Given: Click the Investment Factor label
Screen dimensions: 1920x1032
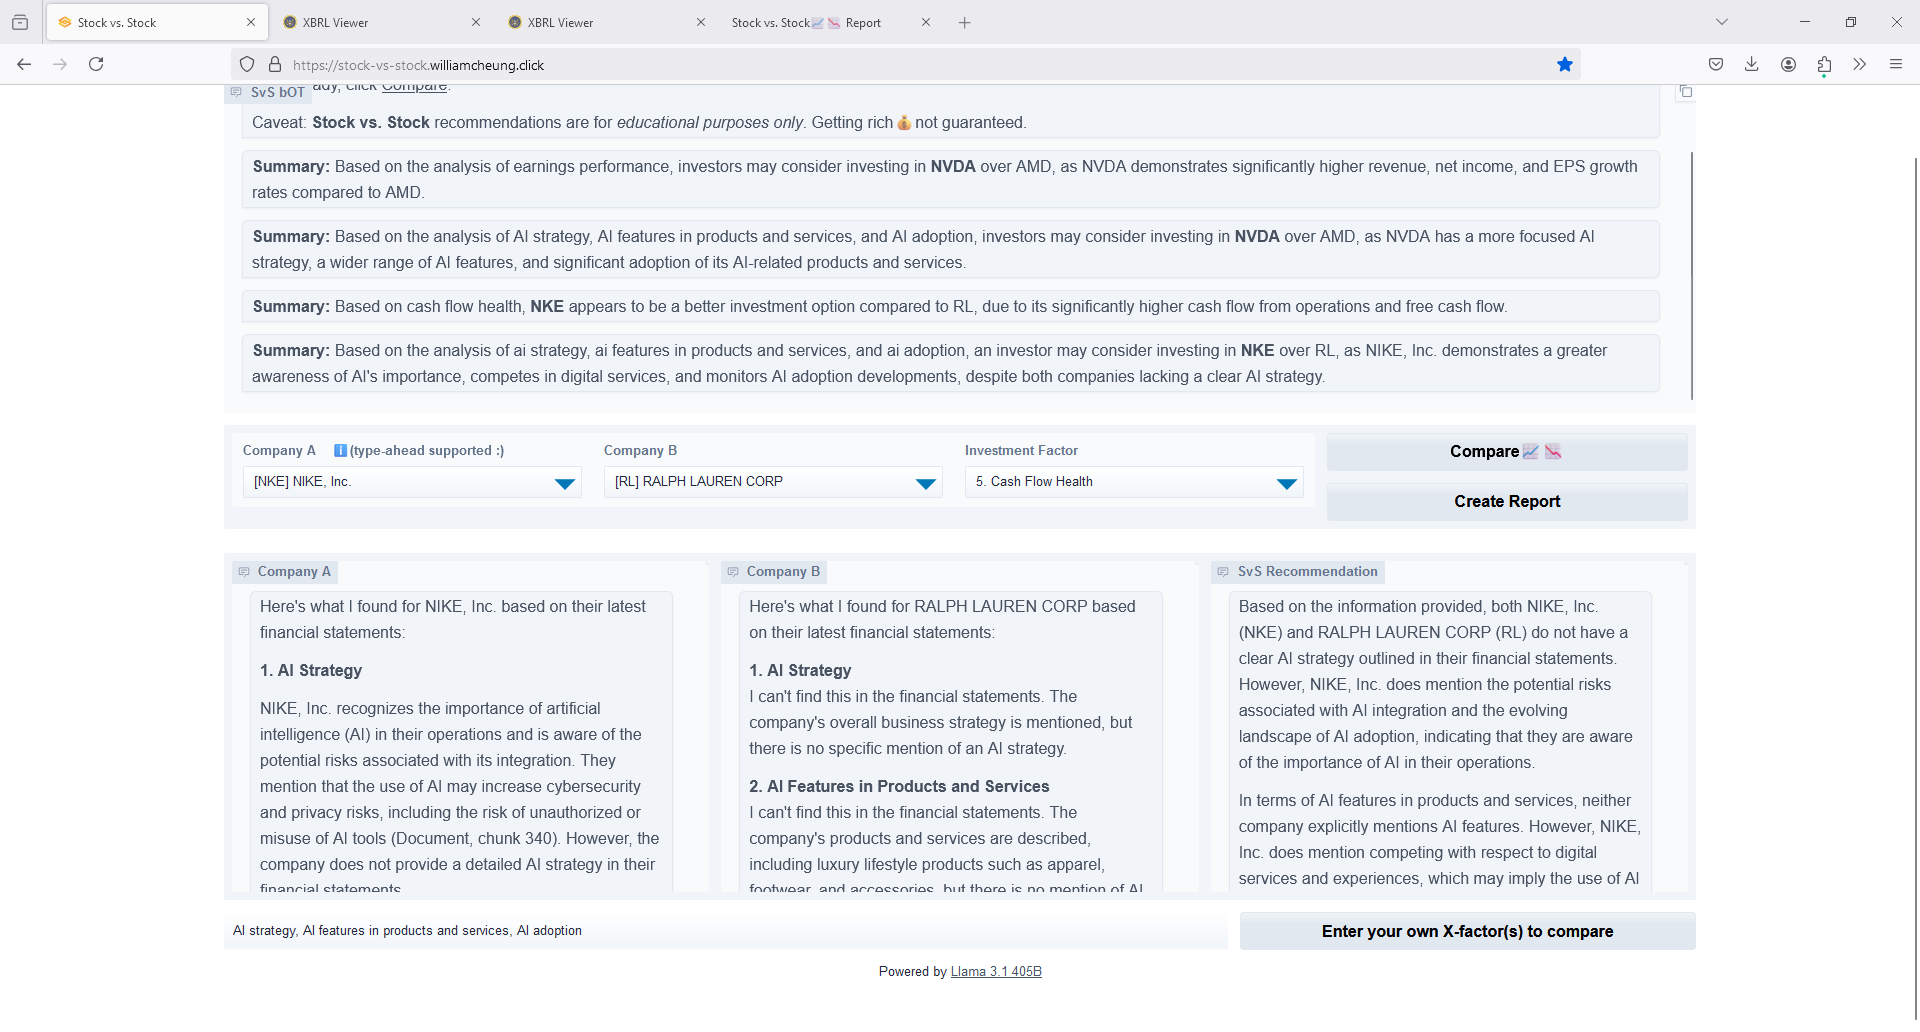Looking at the screenshot, I should (1021, 451).
